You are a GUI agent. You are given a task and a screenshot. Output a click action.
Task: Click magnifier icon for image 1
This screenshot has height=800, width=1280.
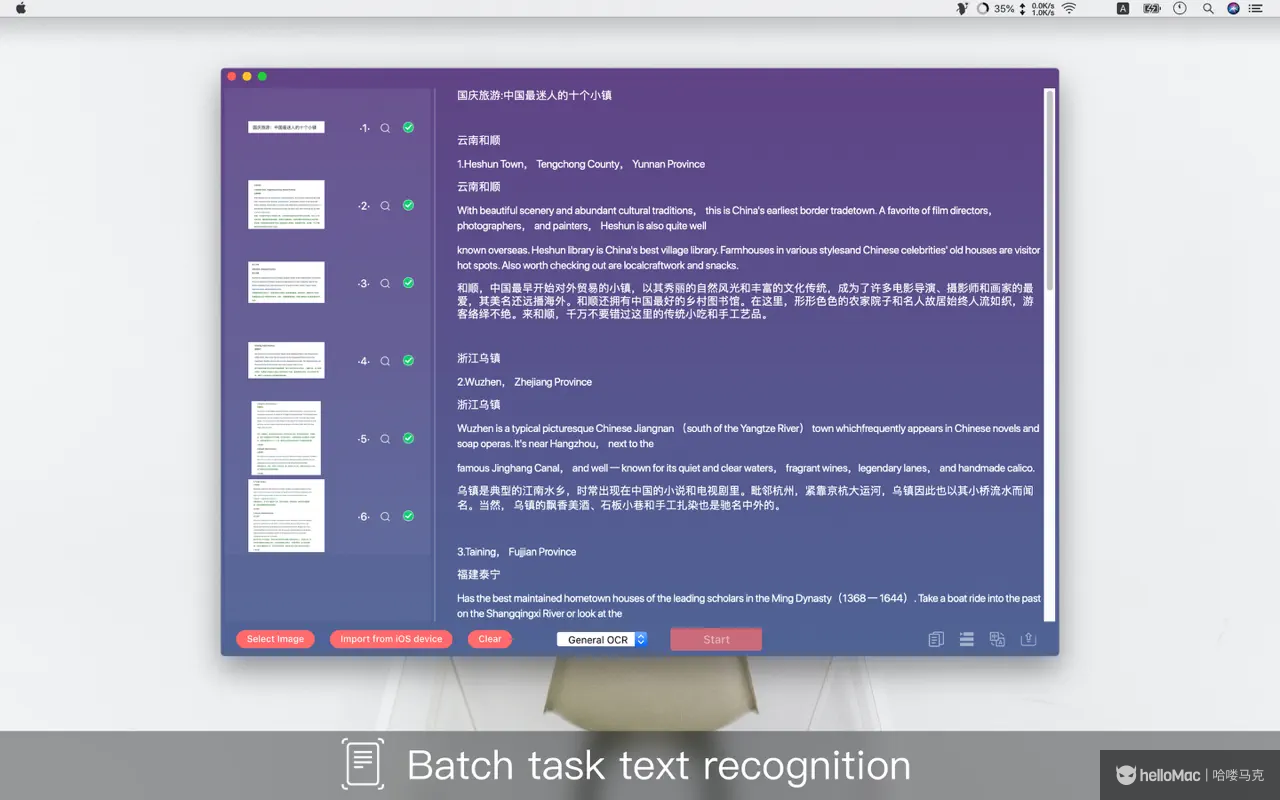(385, 128)
